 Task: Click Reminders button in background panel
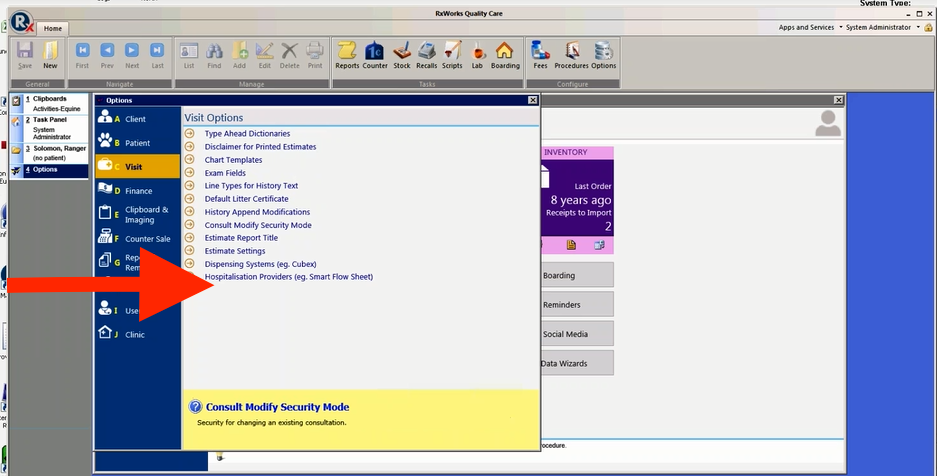(577, 305)
